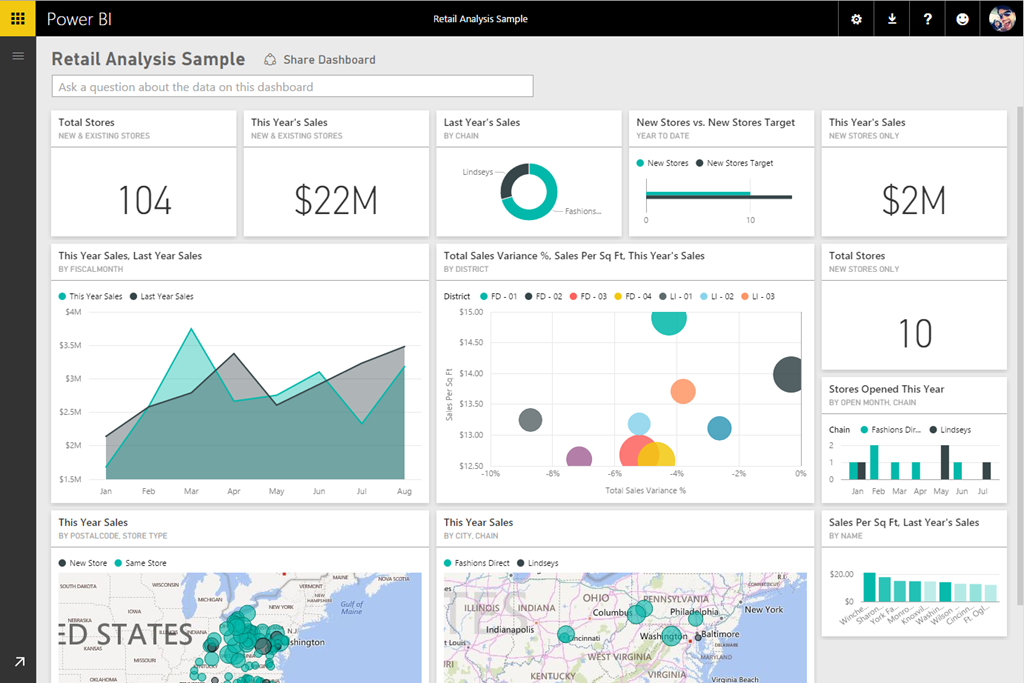Screen dimensions: 1024x683
Task: Open the Total Stores 104 tile
Action: [x=144, y=173]
